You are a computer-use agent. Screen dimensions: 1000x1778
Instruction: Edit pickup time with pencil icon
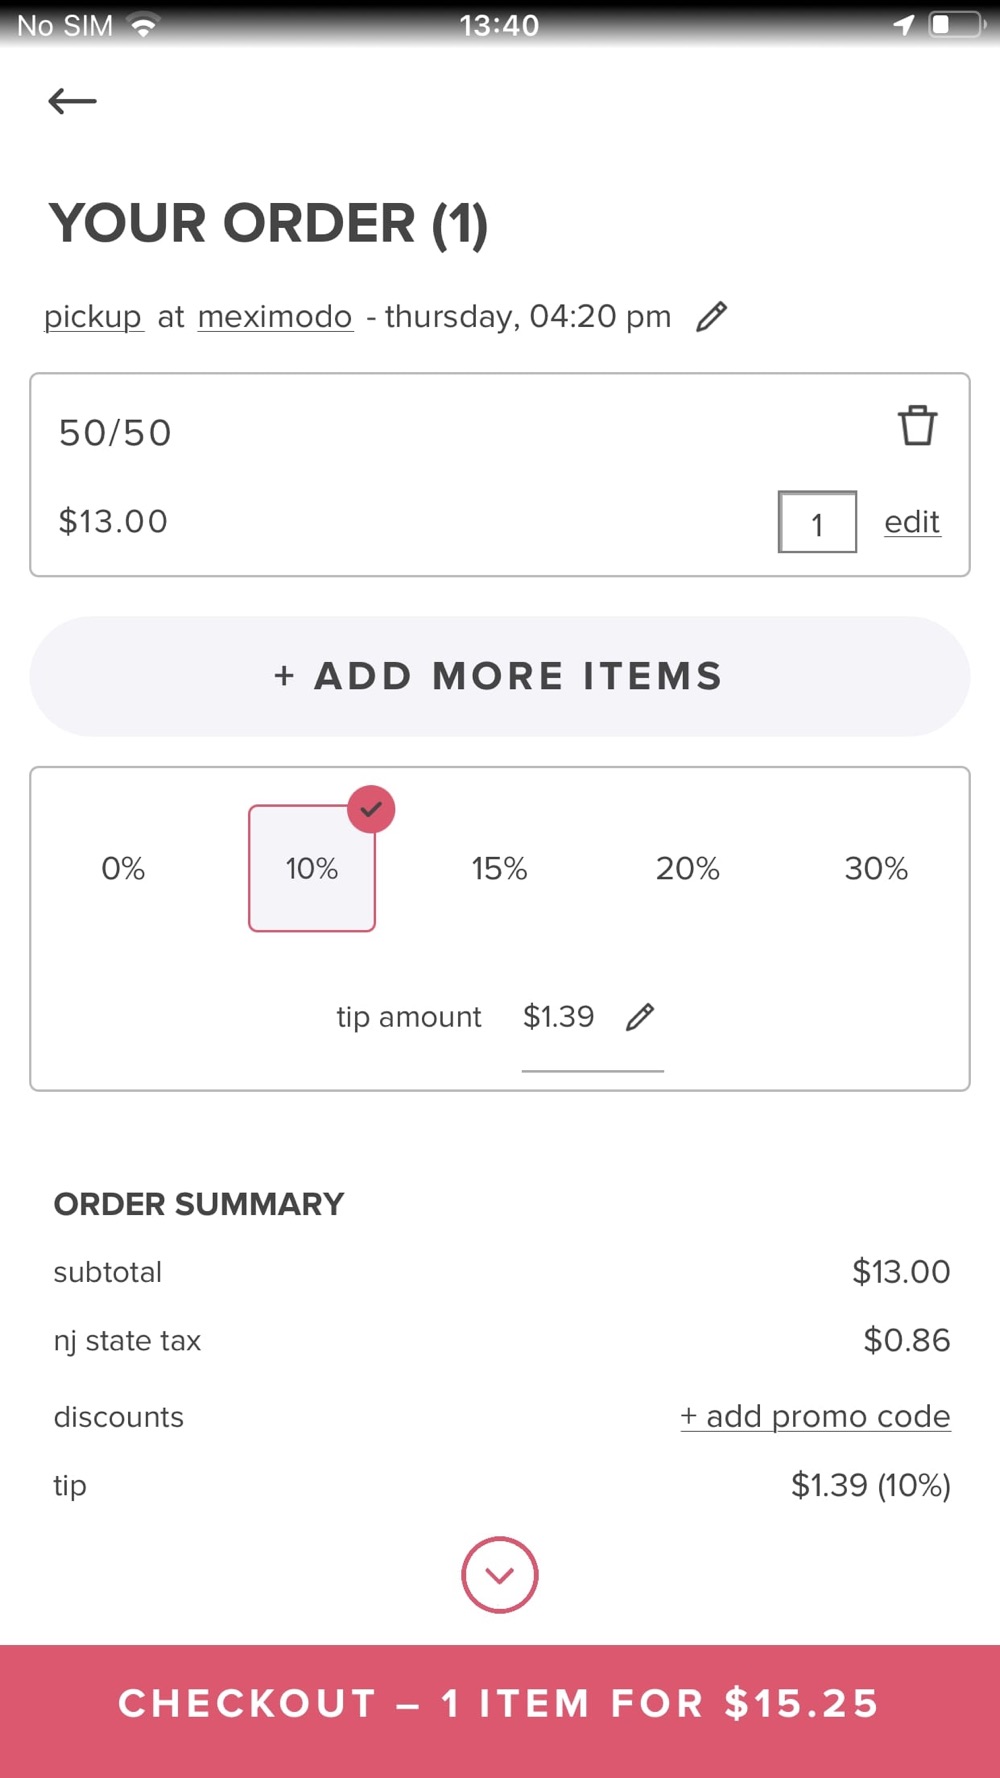pyautogui.click(x=711, y=317)
